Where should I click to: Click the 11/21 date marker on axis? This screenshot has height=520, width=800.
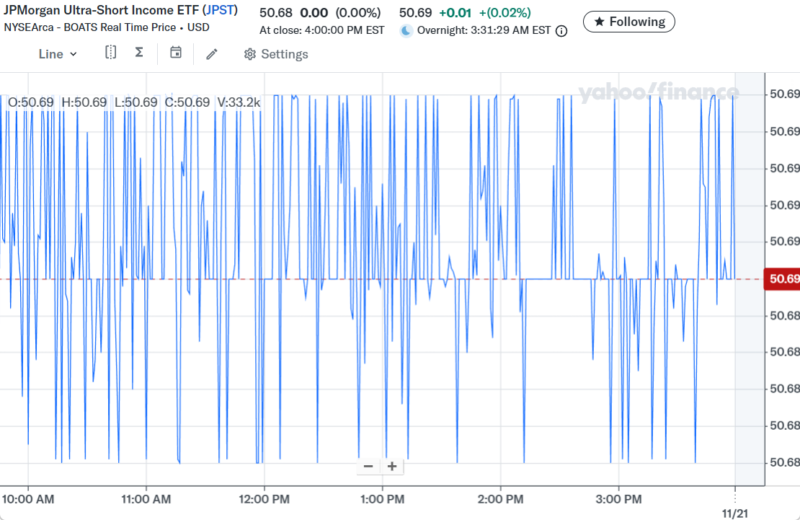point(735,510)
